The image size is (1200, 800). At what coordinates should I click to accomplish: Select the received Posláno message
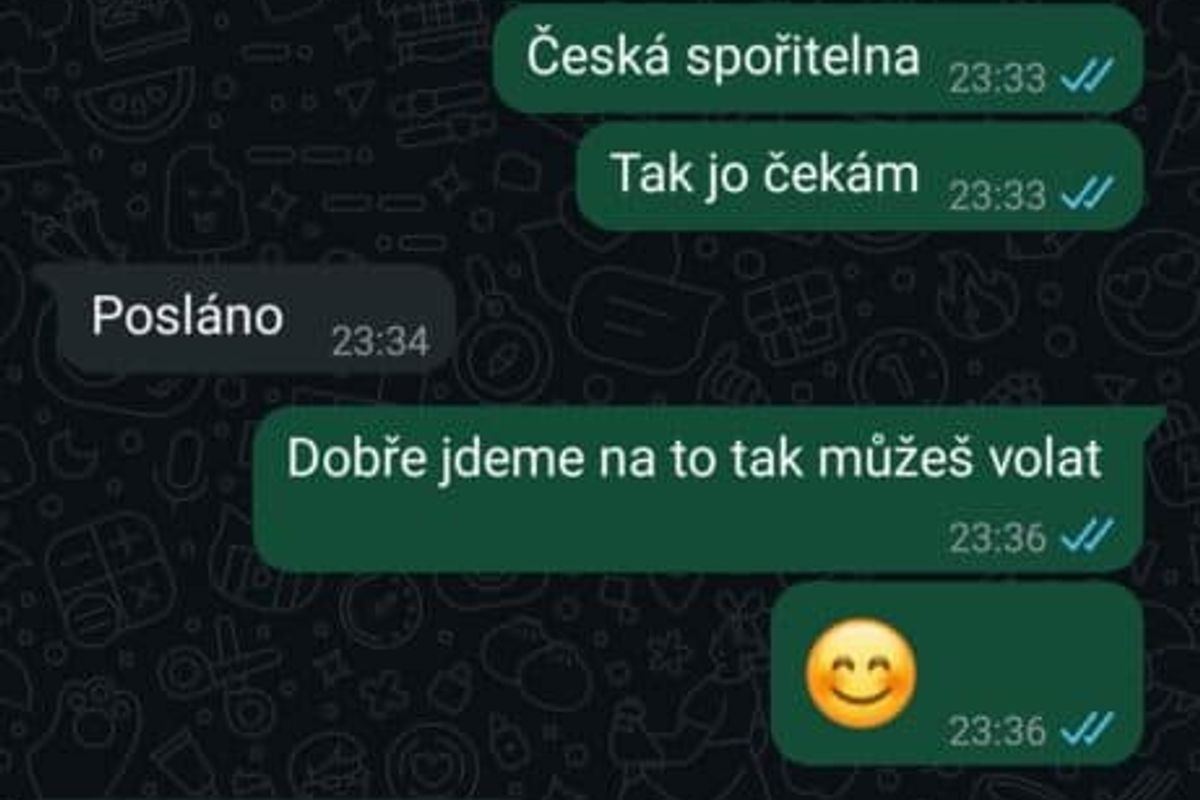[247, 320]
